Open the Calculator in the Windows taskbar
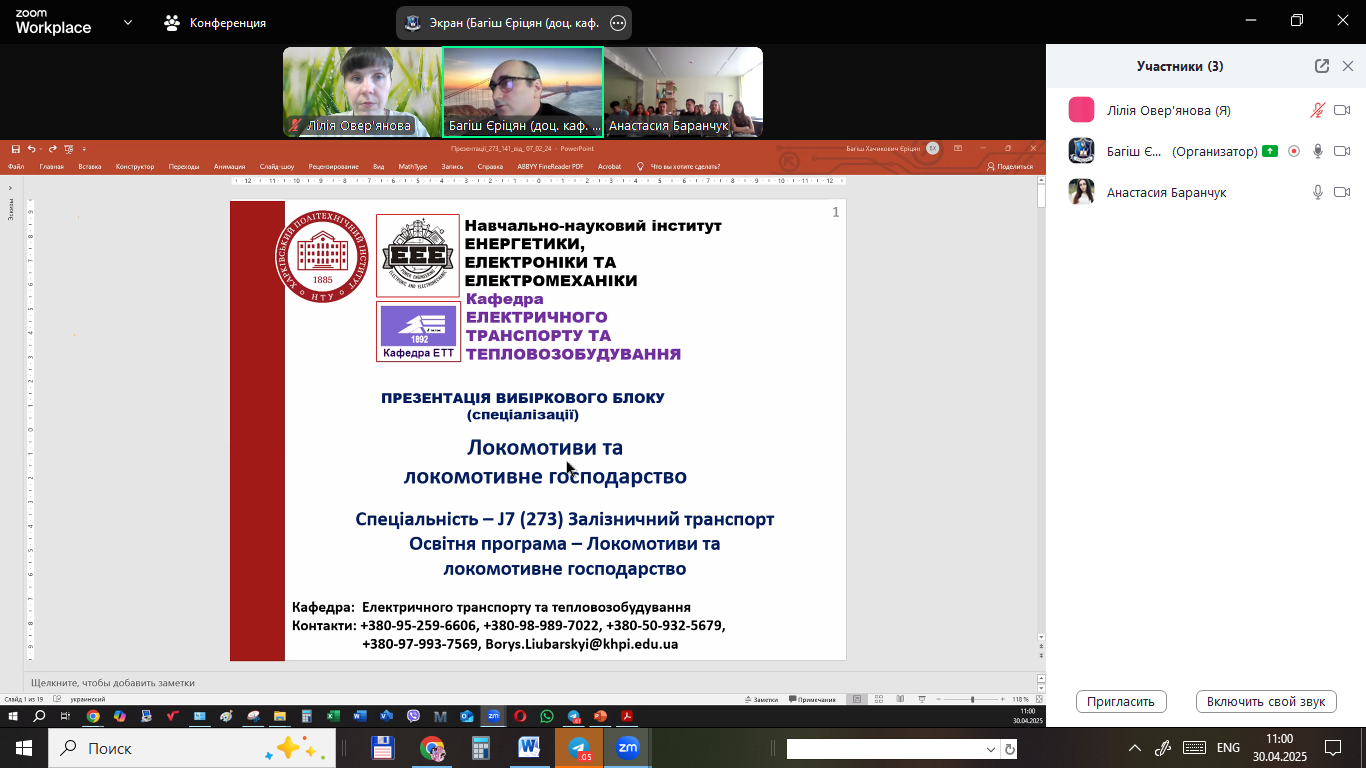This screenshot has height=768, width=1366. pos(481,748)
